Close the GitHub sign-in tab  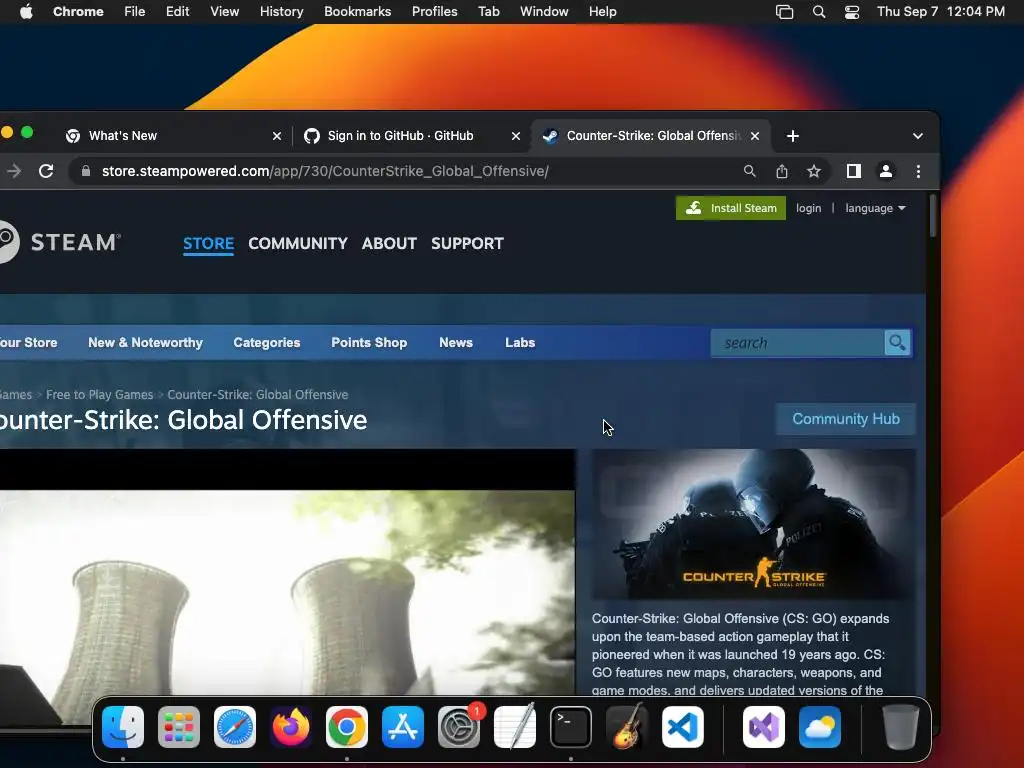(516, 136)
